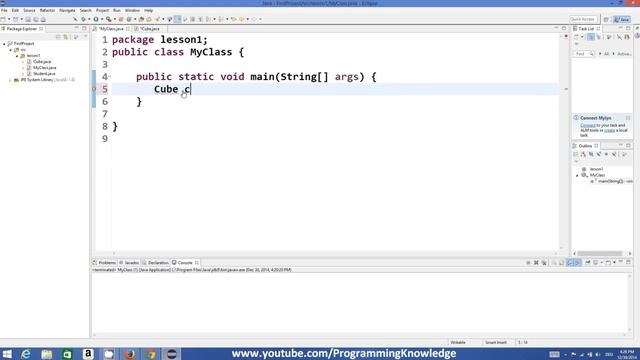
Task: Collapse the lesson1 package node
Action: pos(17,56)
